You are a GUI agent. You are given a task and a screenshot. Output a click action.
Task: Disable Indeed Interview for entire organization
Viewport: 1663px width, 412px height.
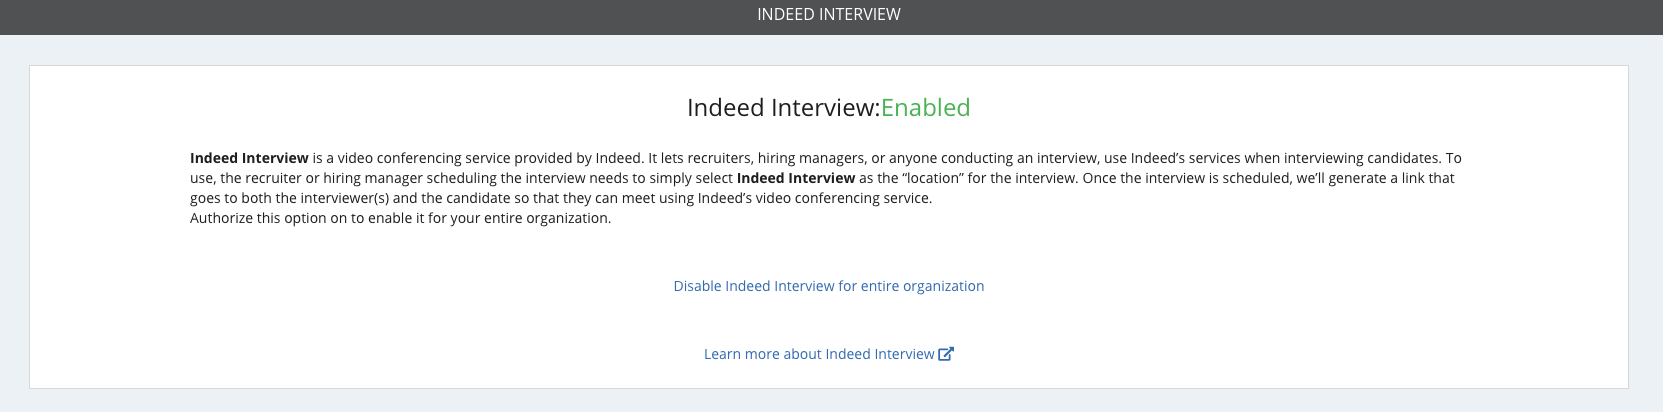pos(829,286)
